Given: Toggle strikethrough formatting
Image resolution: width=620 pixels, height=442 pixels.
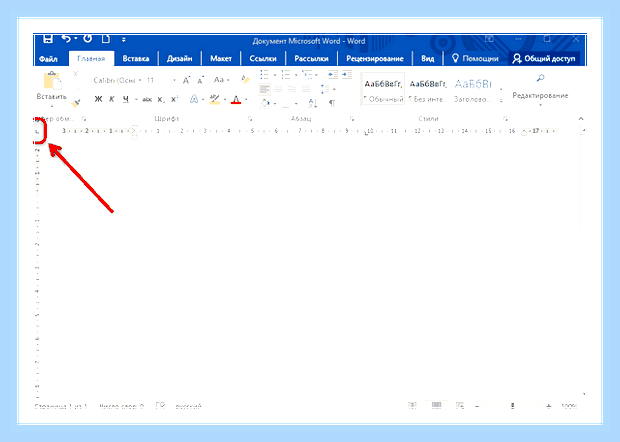Looking at the screenshot, I should click(x=147, y=100).
